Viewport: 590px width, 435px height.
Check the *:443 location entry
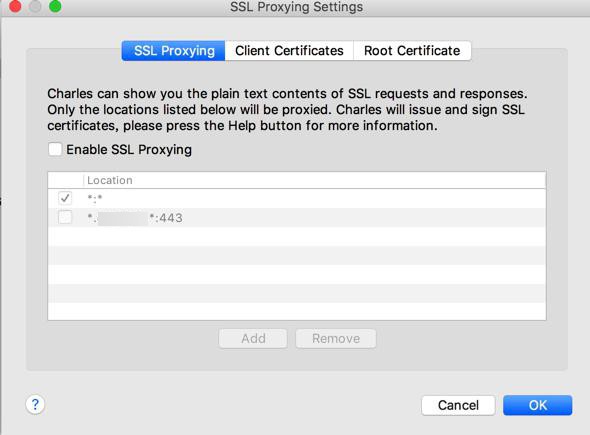click(65, 217)
